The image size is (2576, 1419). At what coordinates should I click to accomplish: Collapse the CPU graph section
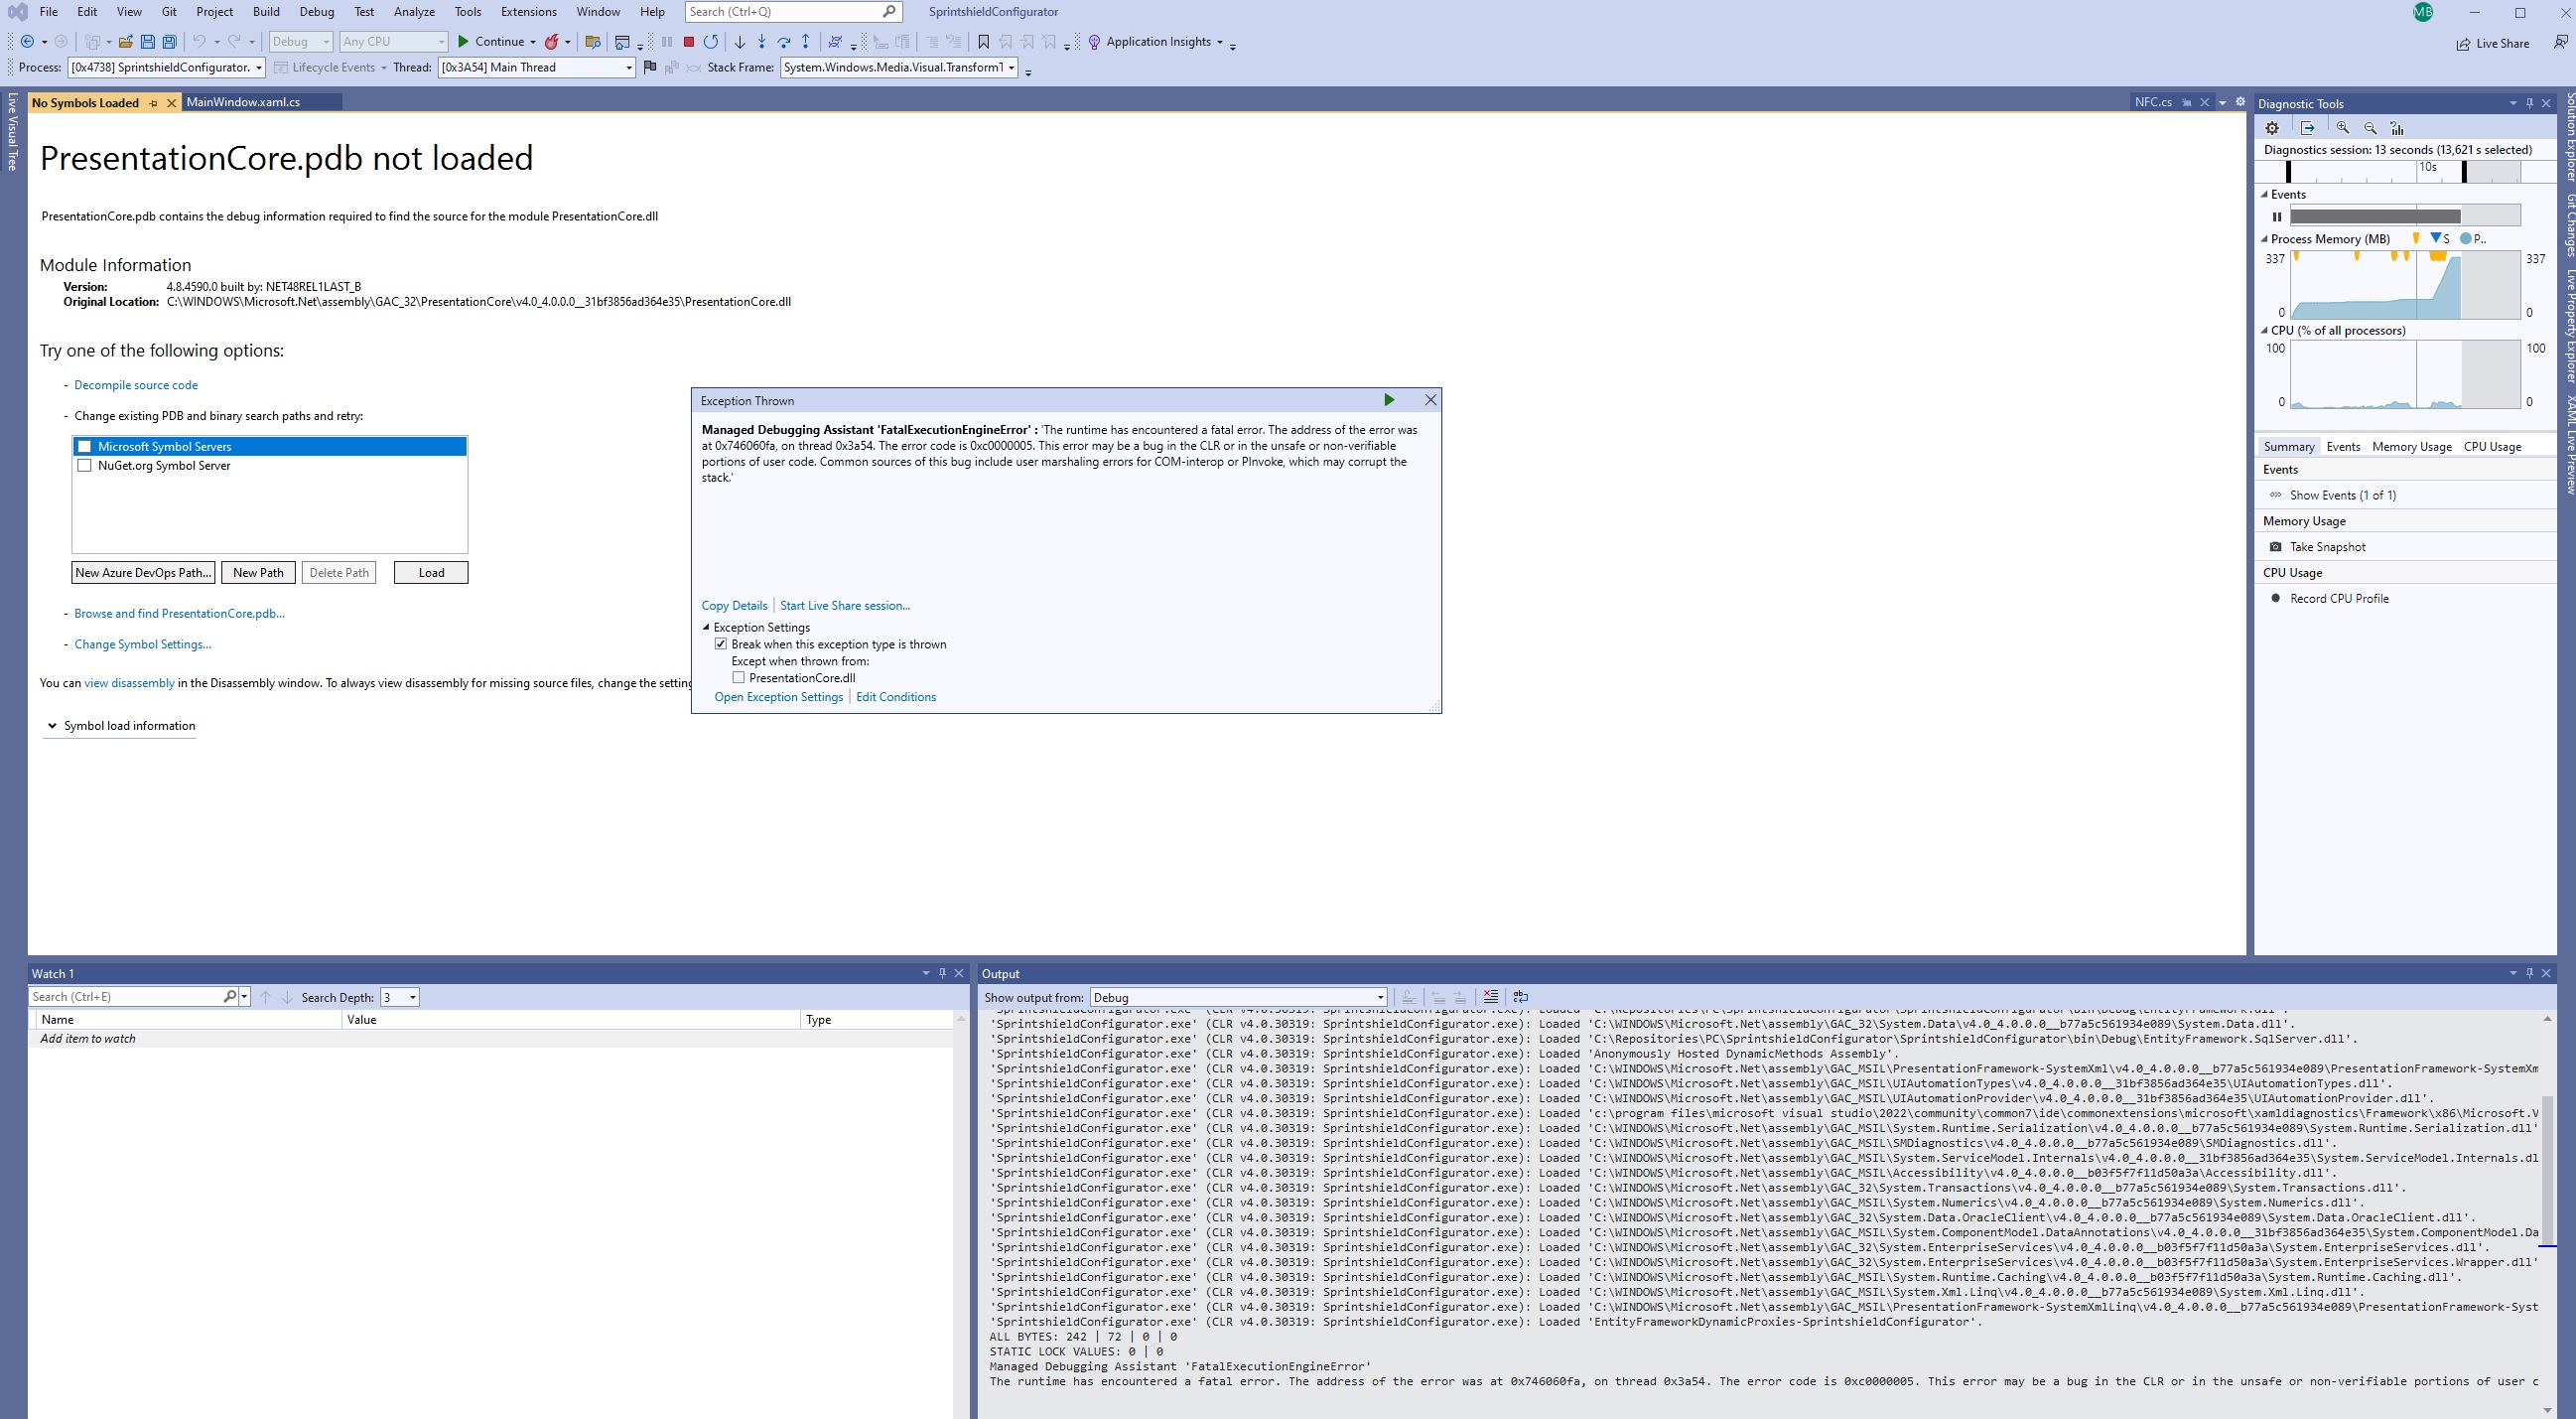coord(2265,331)
